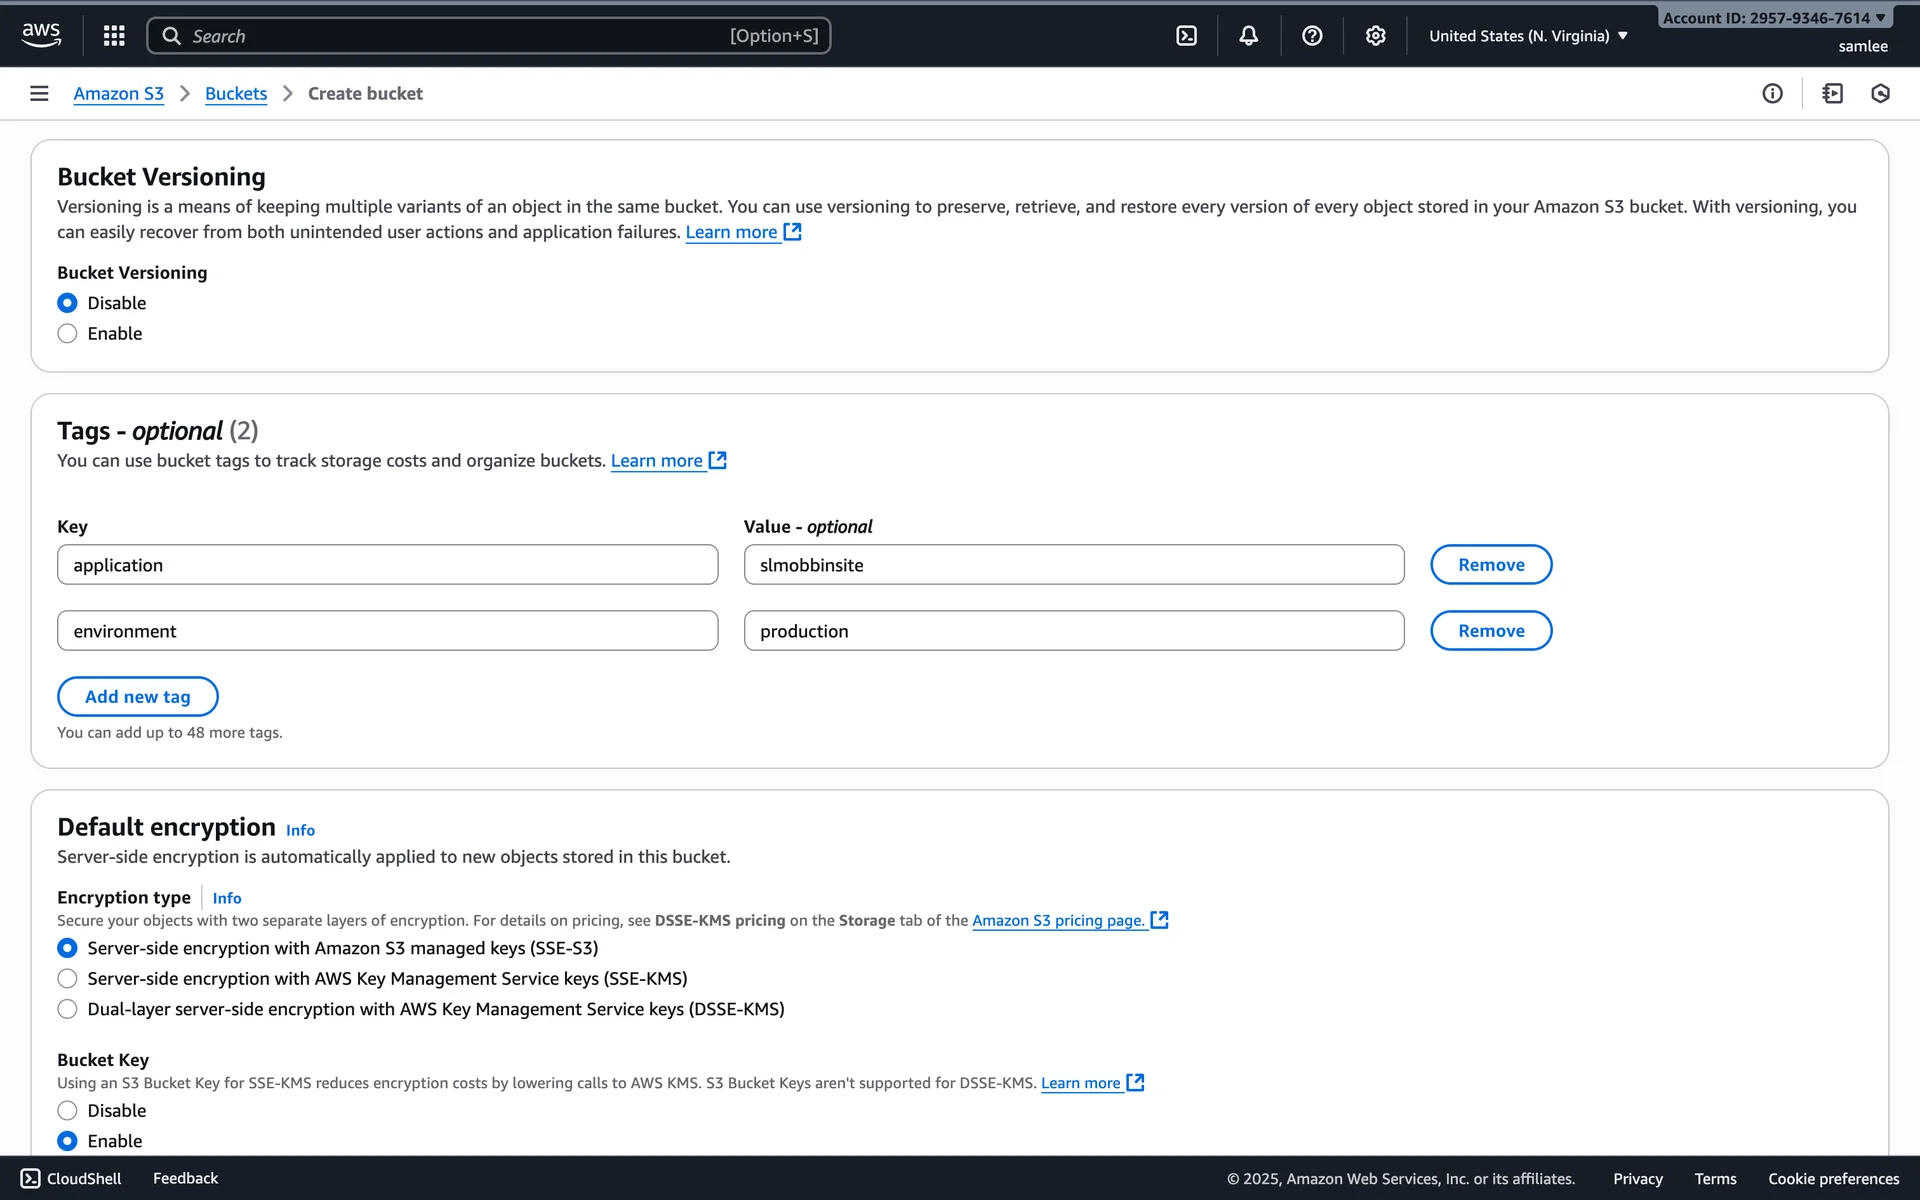The height and width of the screenshot is (1200, 1920).
Task: Select SSE-KMS encryption type option
Action: coord(67,978)
